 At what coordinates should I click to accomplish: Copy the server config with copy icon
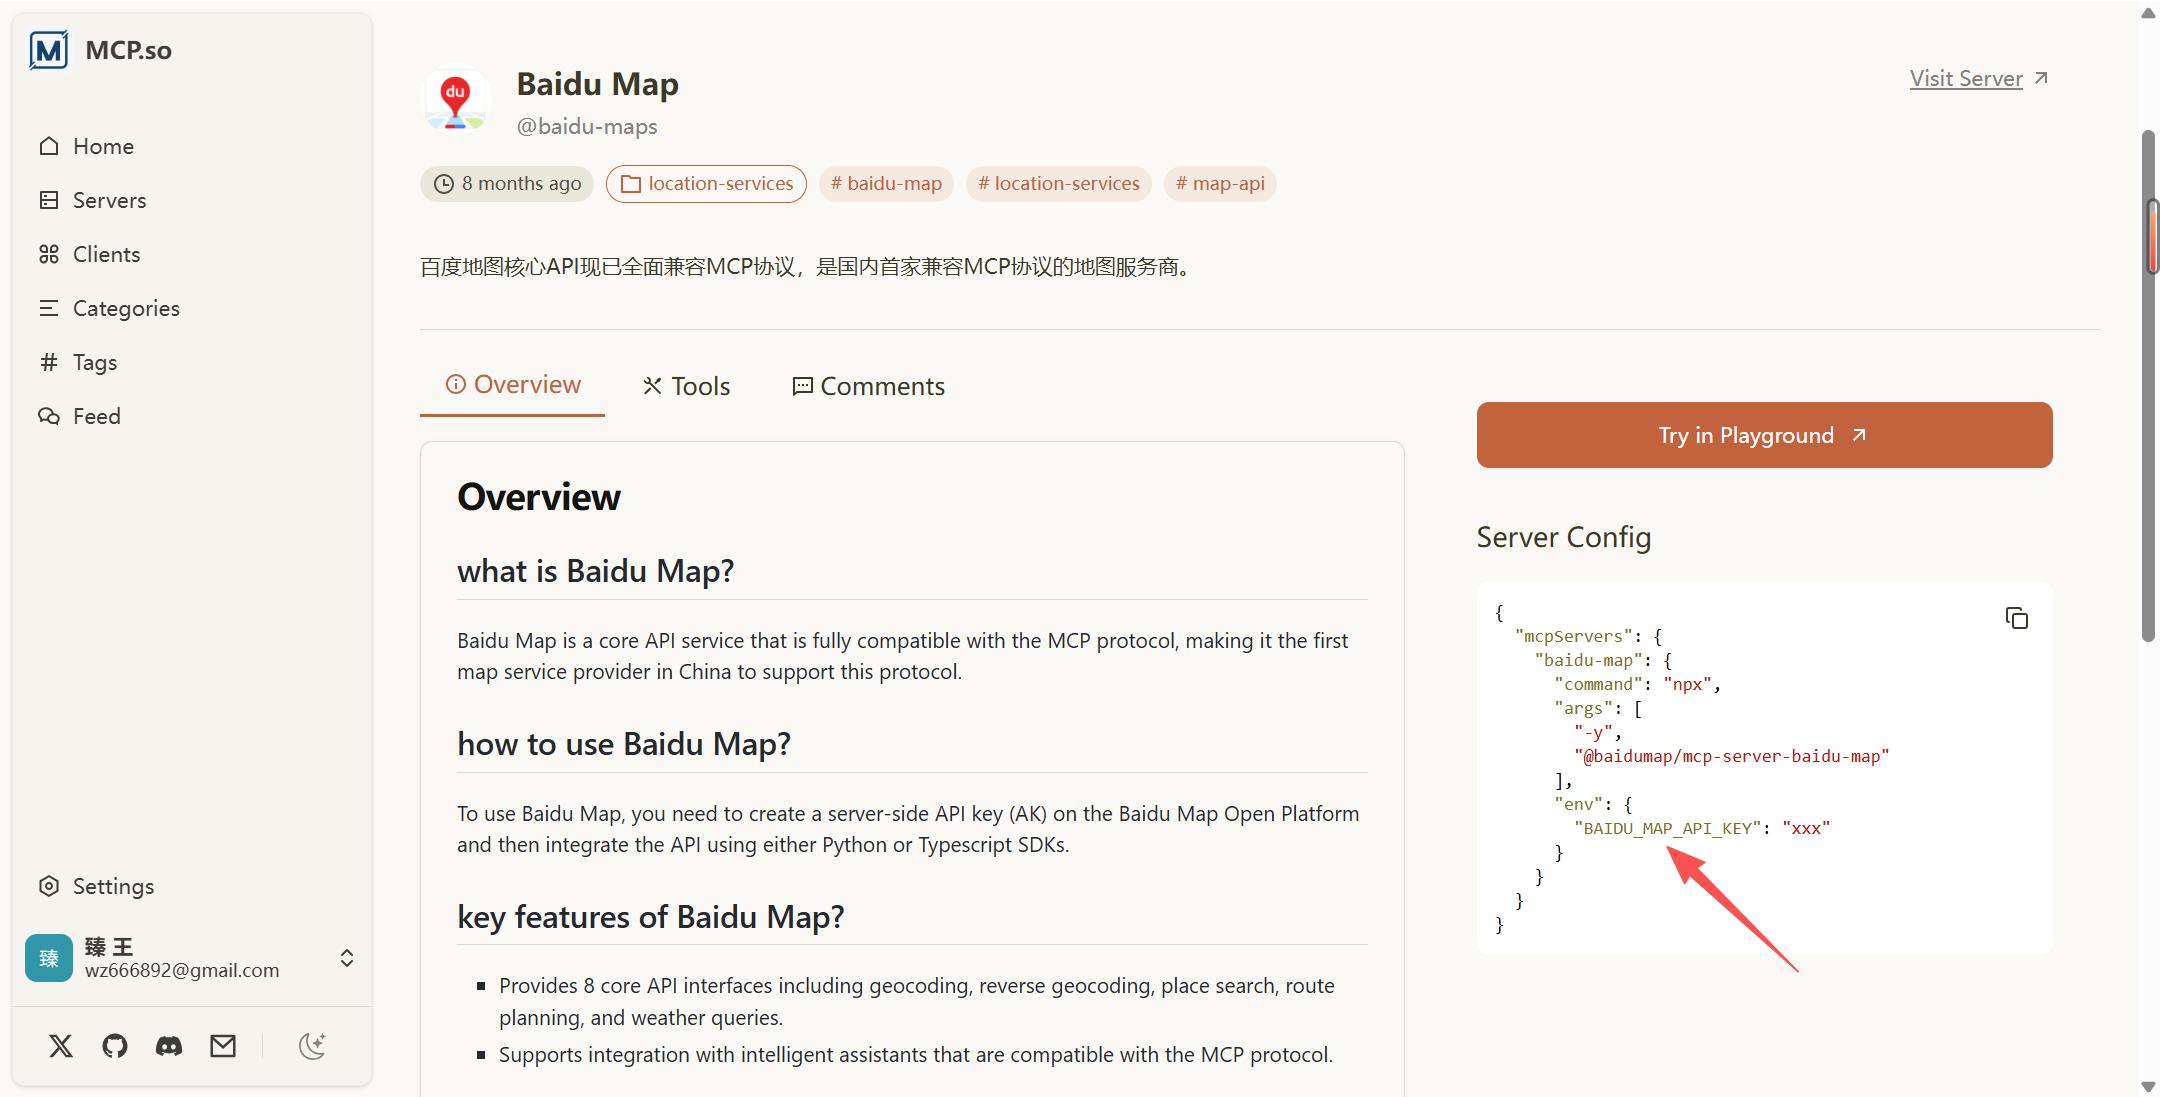2016,618
